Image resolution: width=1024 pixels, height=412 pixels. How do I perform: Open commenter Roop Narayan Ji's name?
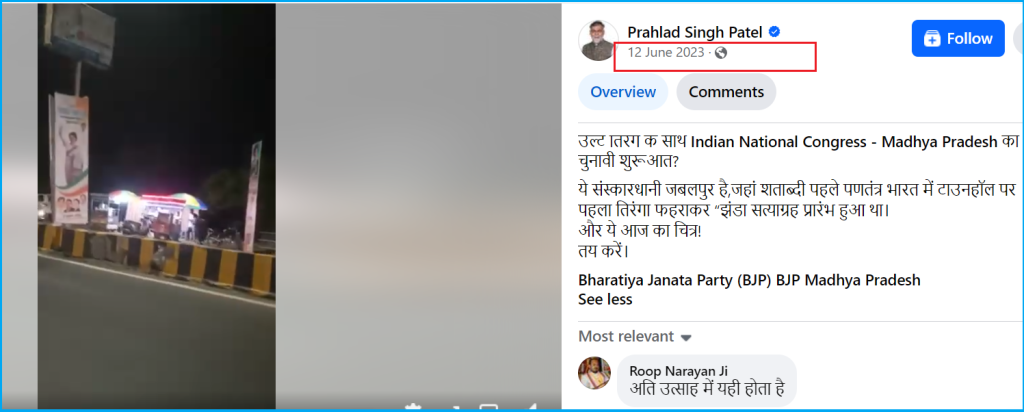click(x=673, y=371)
